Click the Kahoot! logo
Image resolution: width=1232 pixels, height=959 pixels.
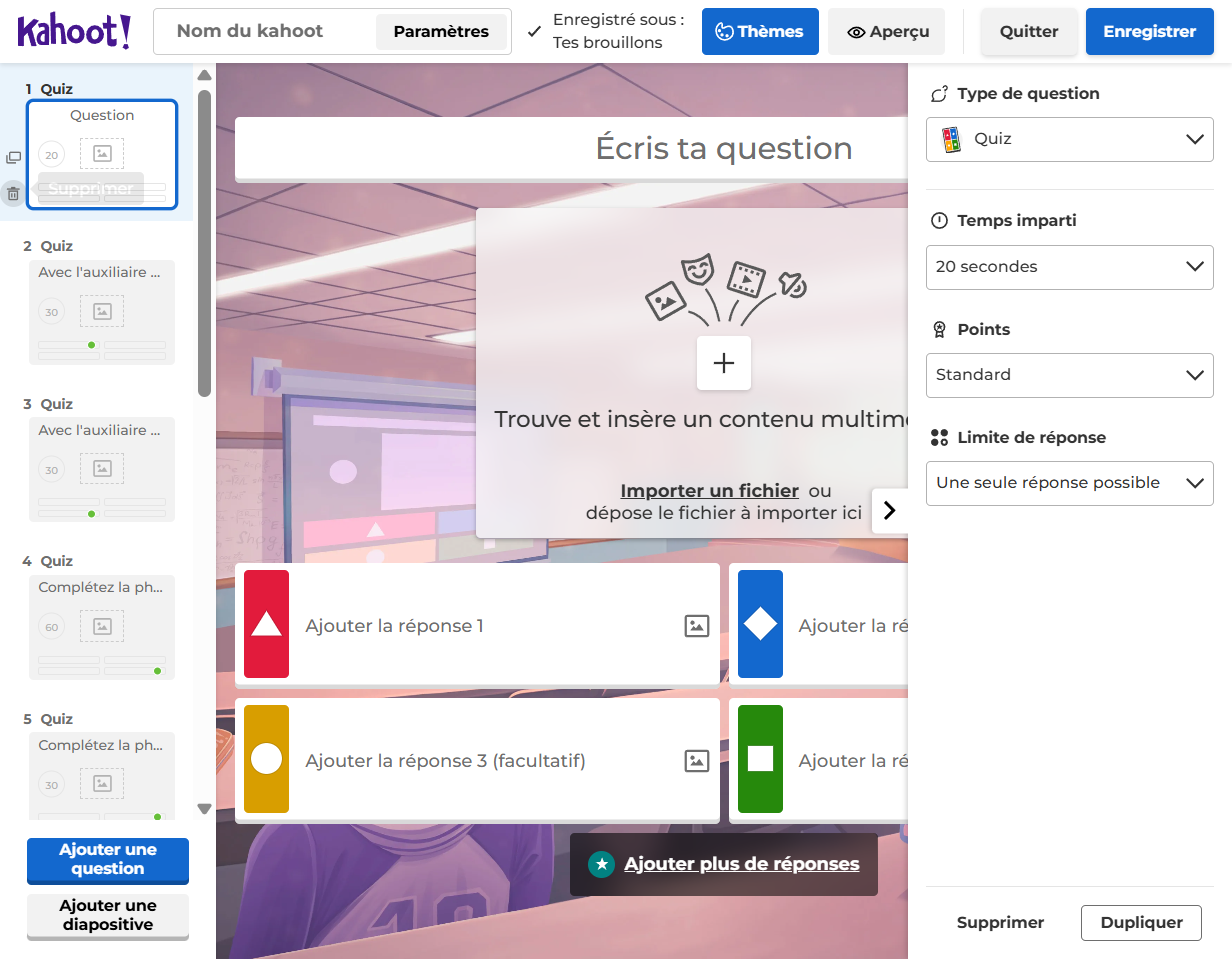74,31
